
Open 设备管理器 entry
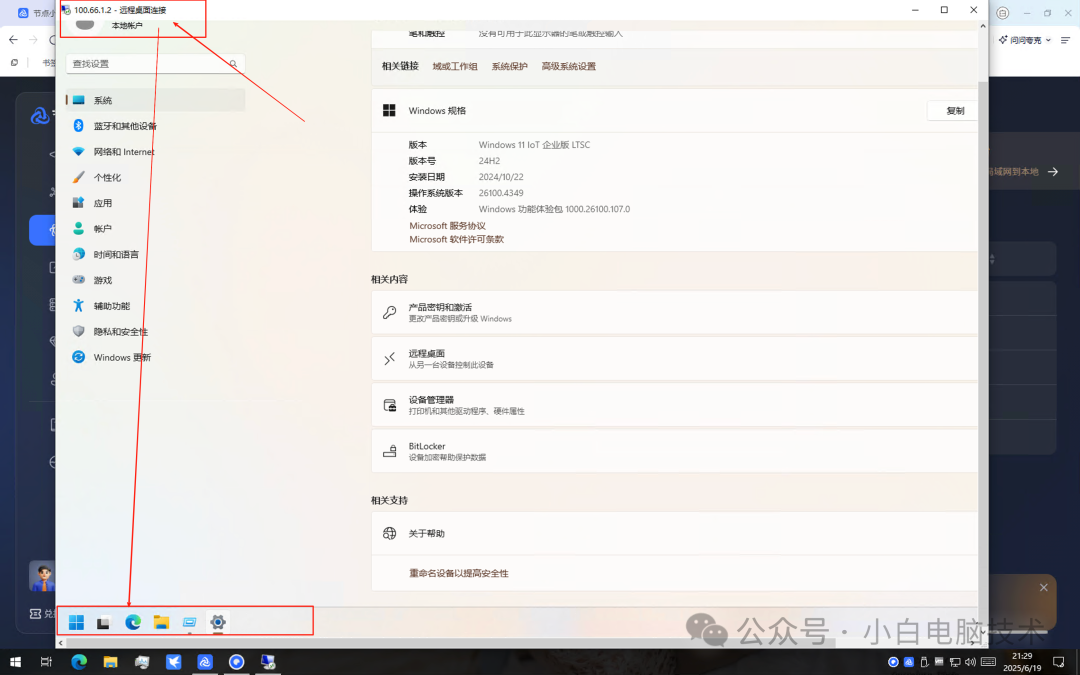tap(674, 405)
